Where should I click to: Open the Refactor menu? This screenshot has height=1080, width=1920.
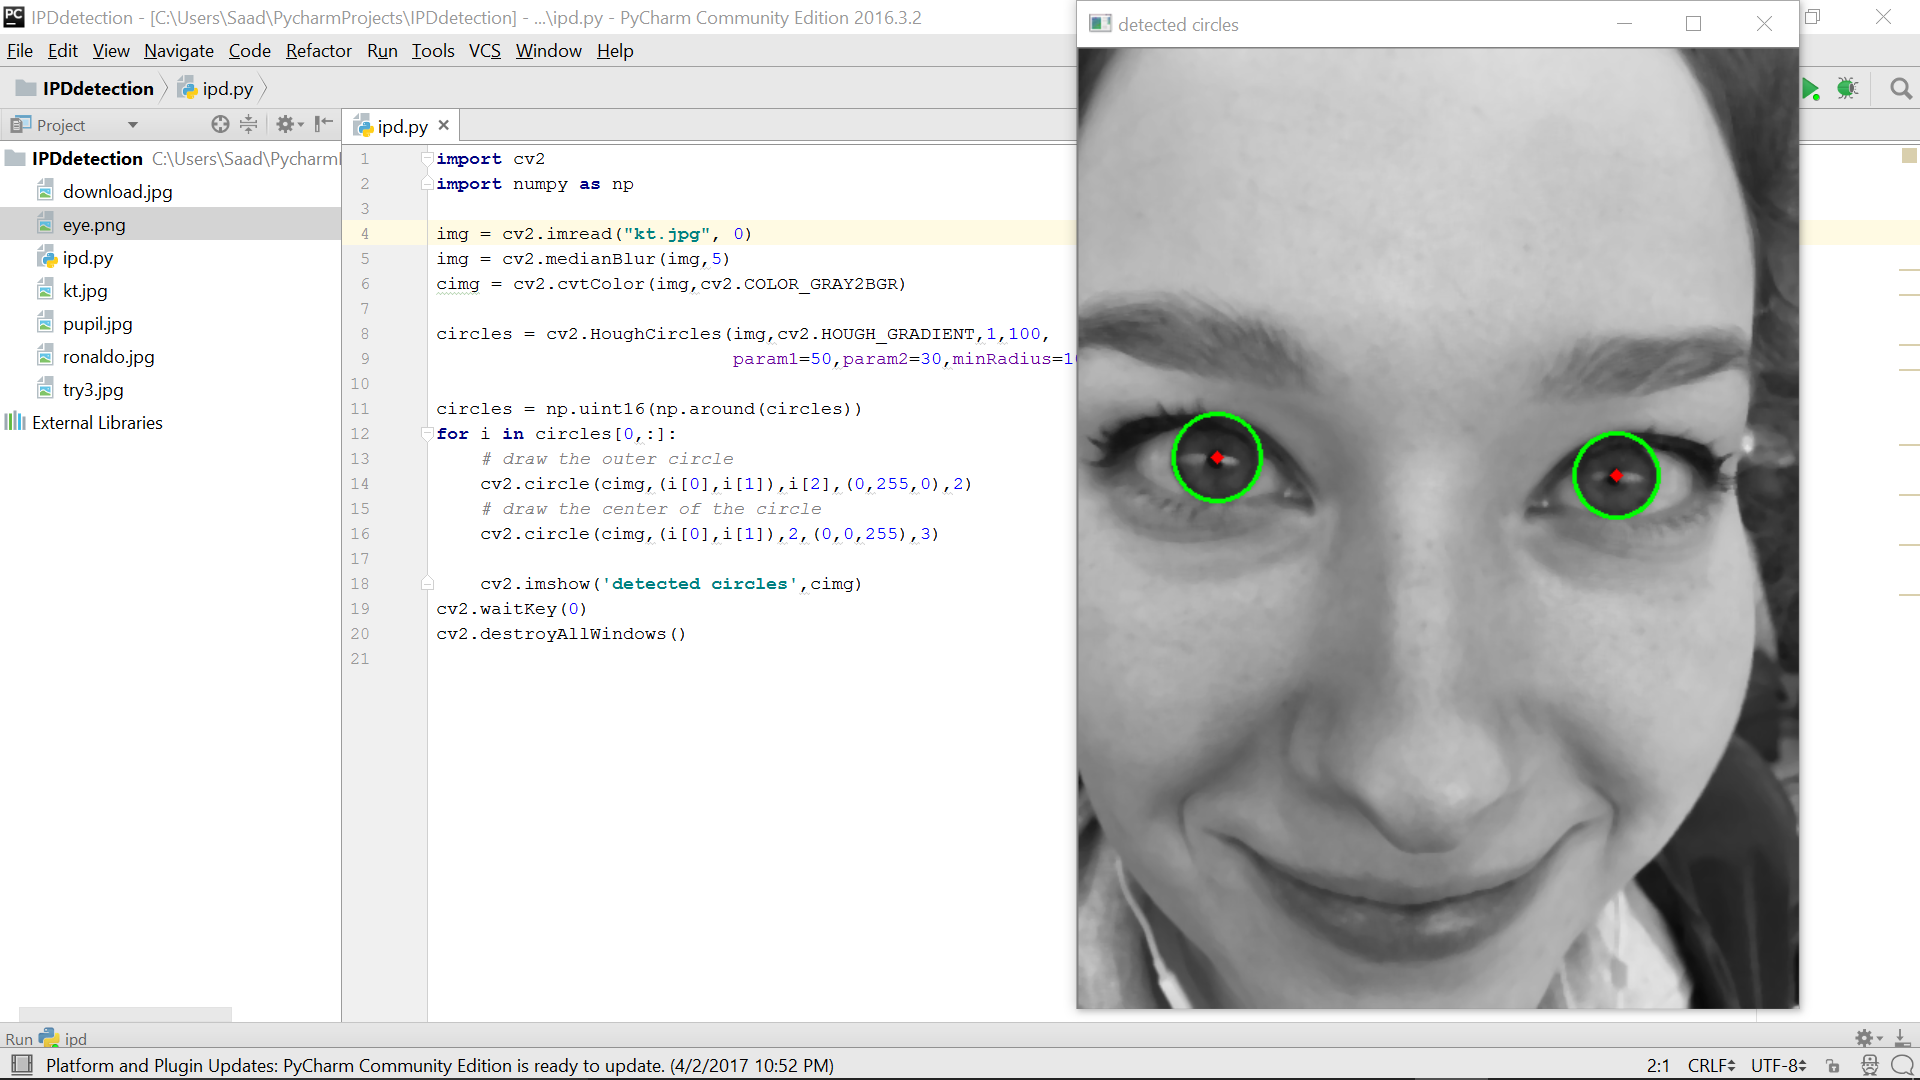coord(318,51)
